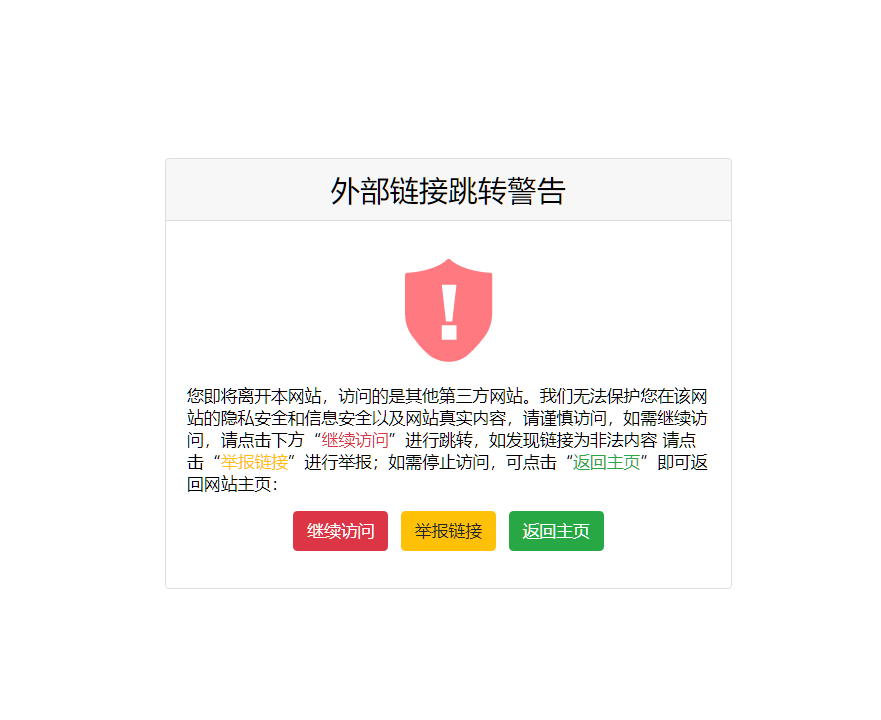Click the words 进行跳转 after red text
Image resolution: width=881 pixels, height=720 pixels.
439,440
